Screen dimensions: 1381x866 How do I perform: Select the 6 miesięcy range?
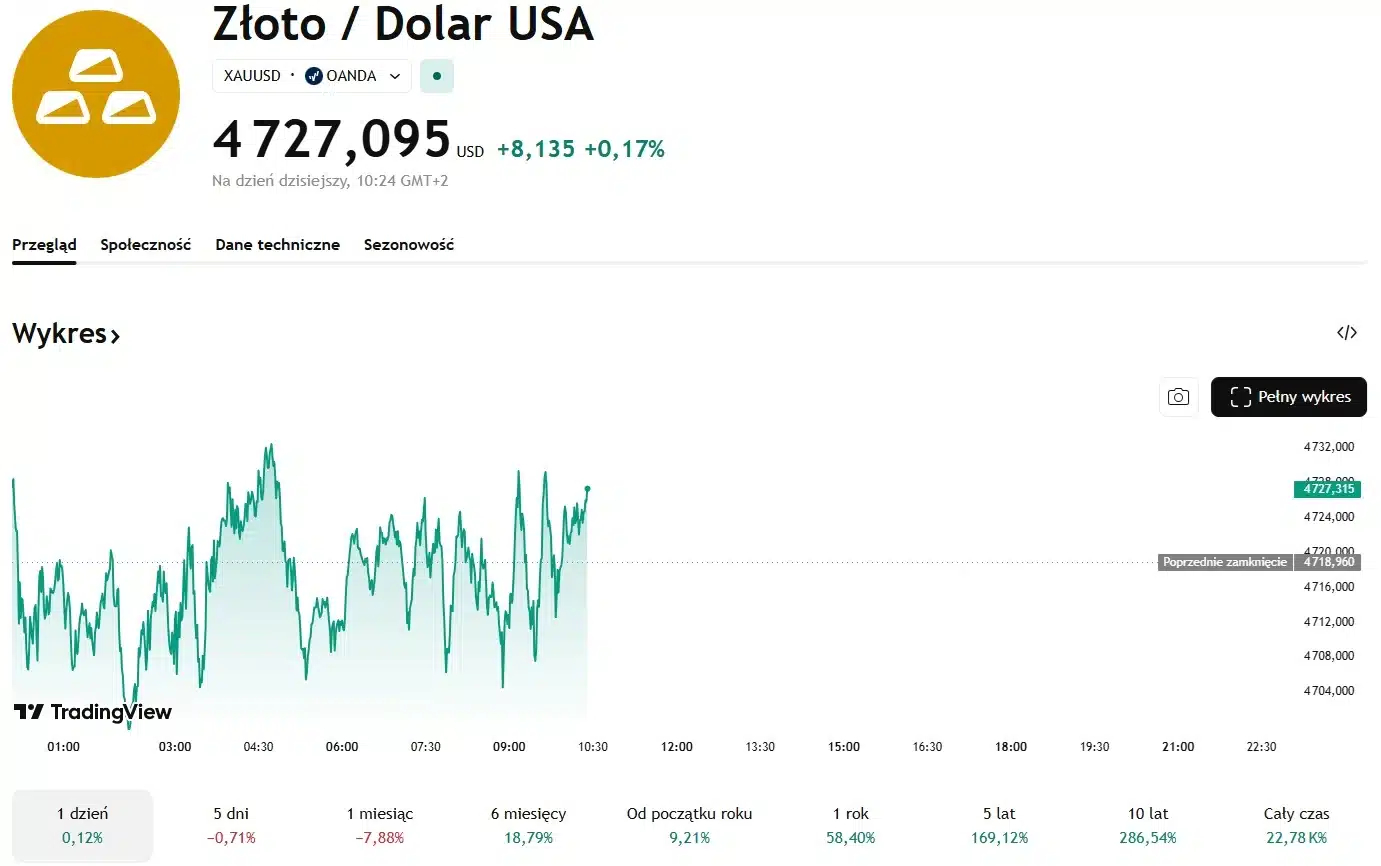click(x=528, y=825)
